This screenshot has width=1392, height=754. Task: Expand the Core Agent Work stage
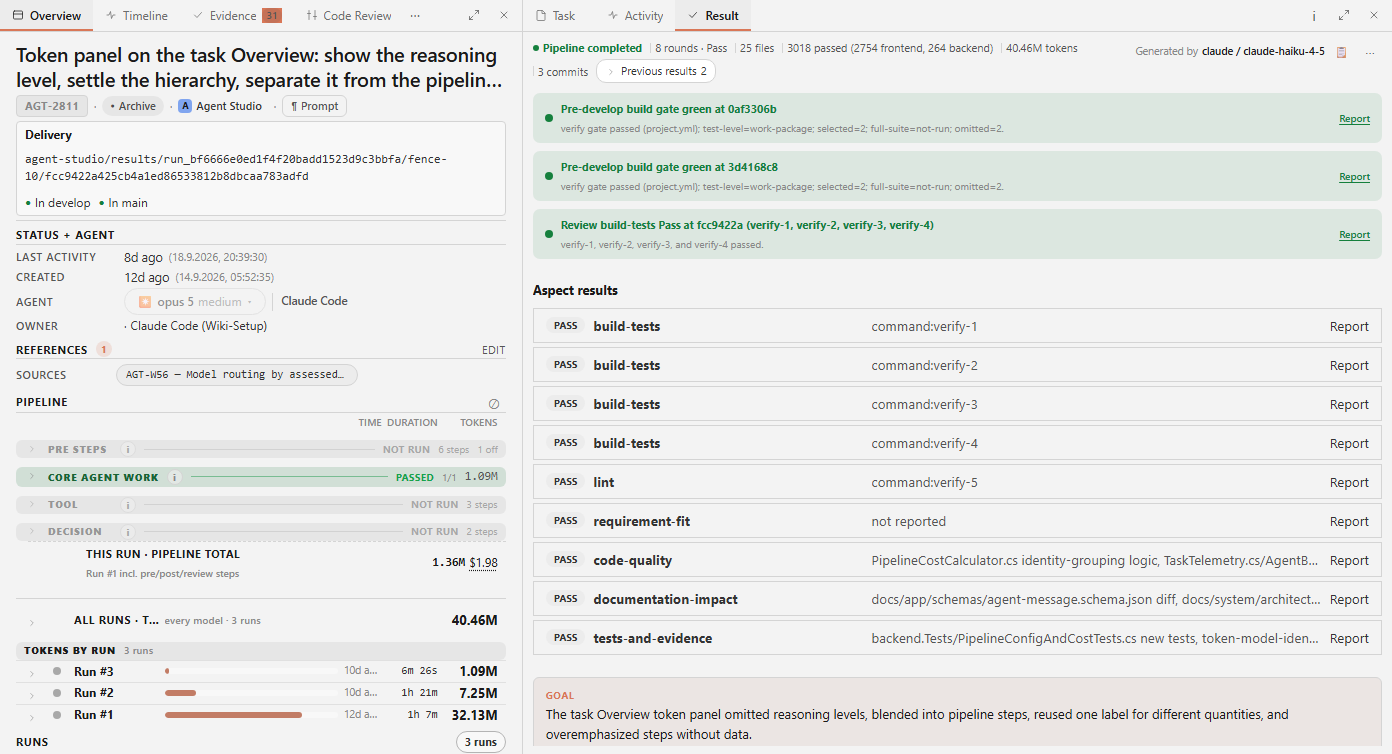31,478
